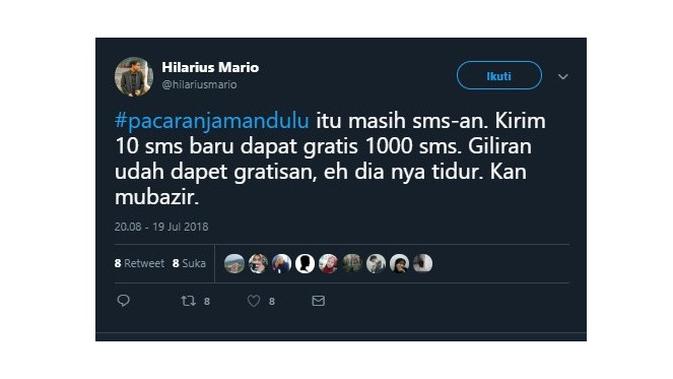The image size is (673, 379).
Task: Open the @hilariusmario handle link
Action: coord(199,85)
